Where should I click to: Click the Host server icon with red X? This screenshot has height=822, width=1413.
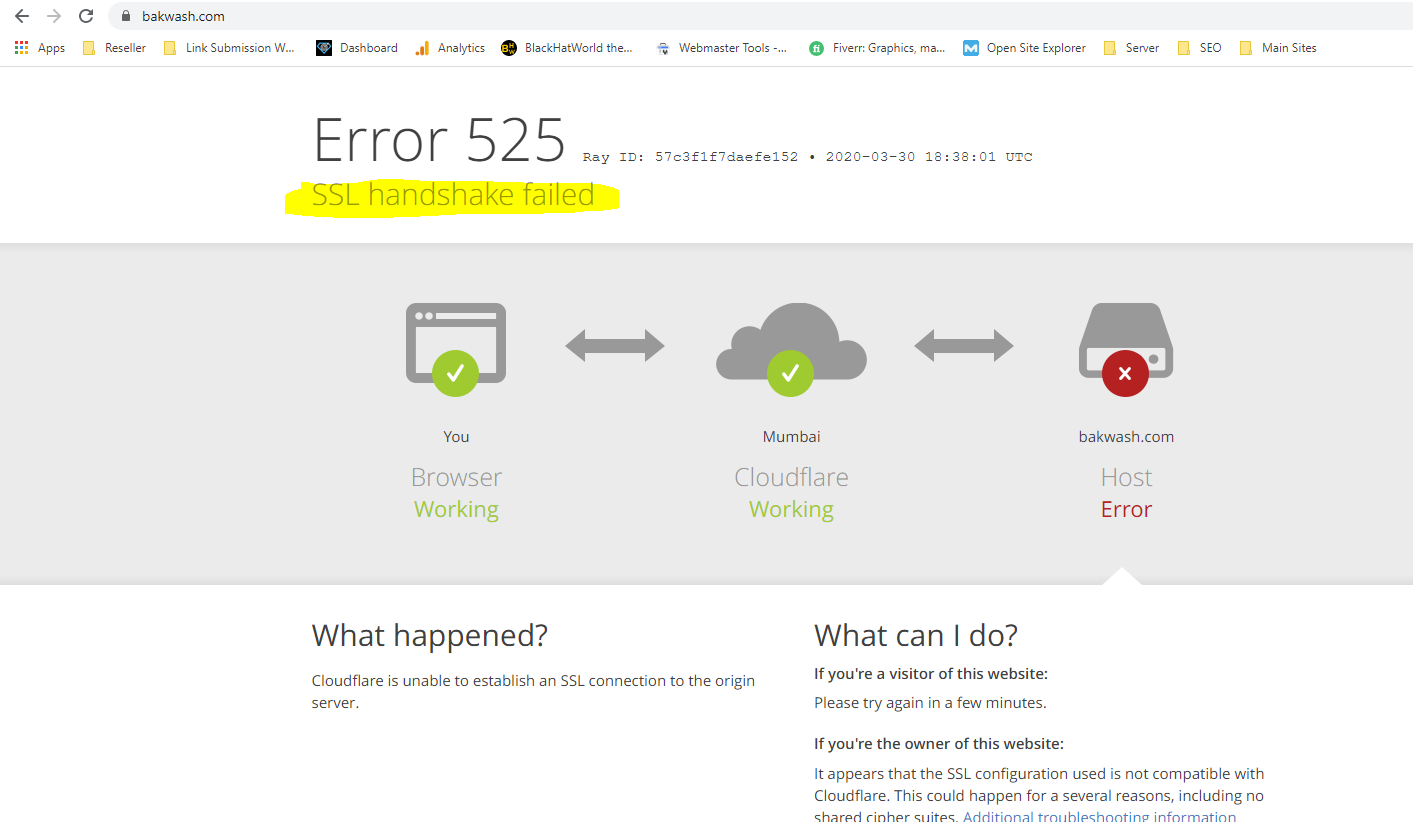[1126, 349]
